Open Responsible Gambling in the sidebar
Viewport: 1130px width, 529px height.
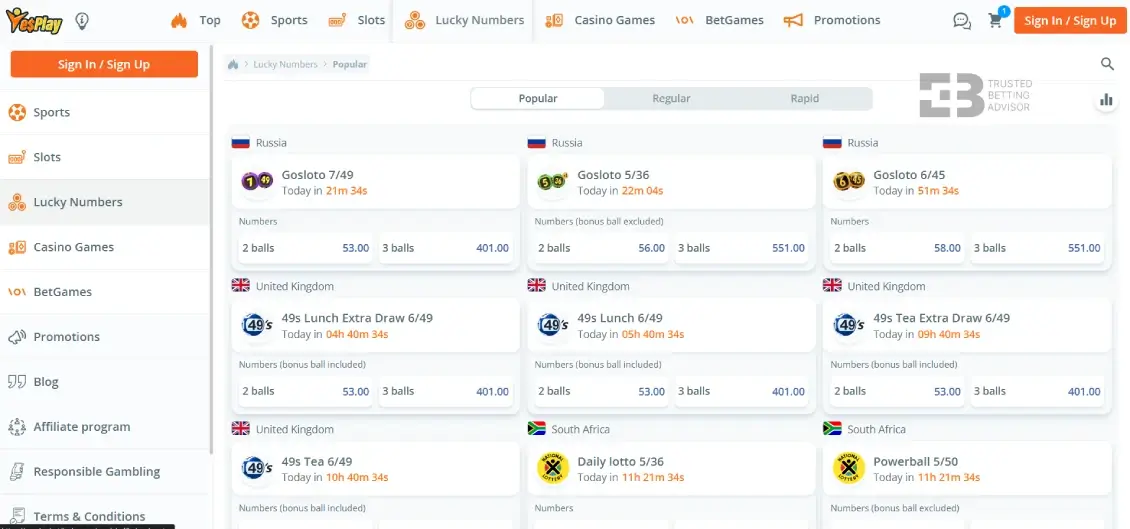(96, 471)
